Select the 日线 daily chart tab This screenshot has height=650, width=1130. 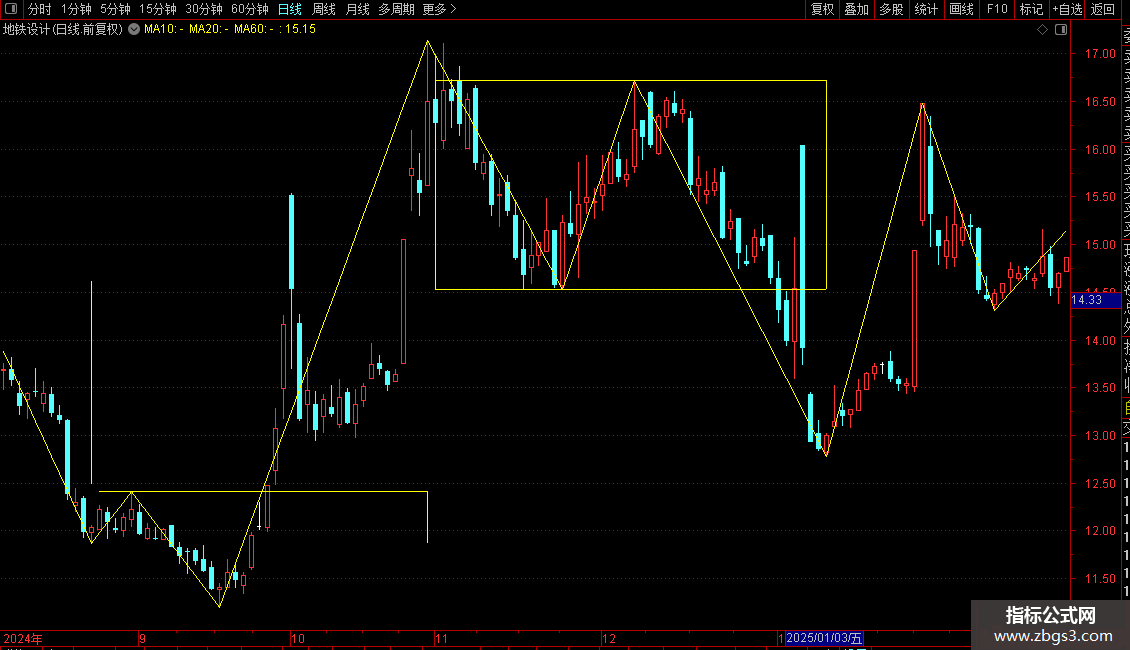click(x=290, y=9)
